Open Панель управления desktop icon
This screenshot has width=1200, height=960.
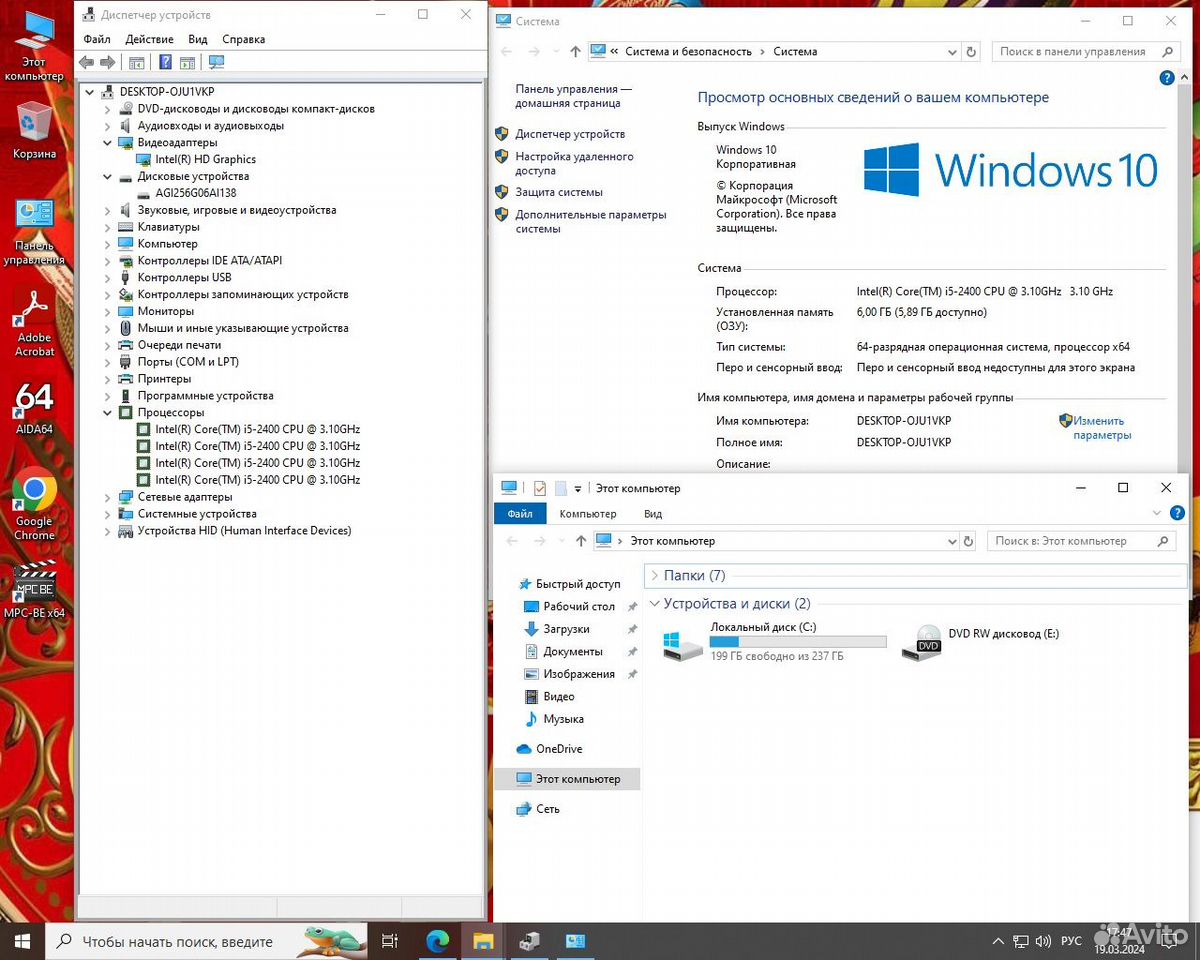click(x=35, y=232)
